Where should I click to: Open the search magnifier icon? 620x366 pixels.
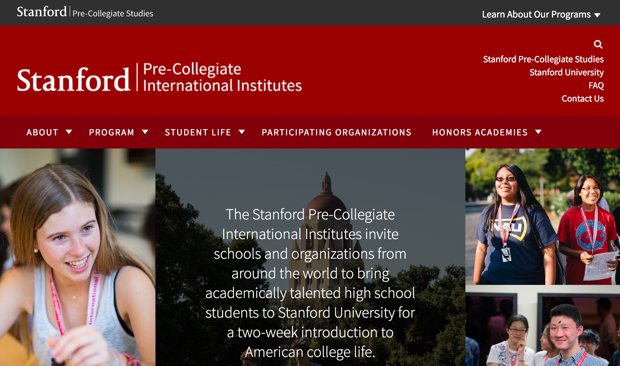[x=598, y=44]
